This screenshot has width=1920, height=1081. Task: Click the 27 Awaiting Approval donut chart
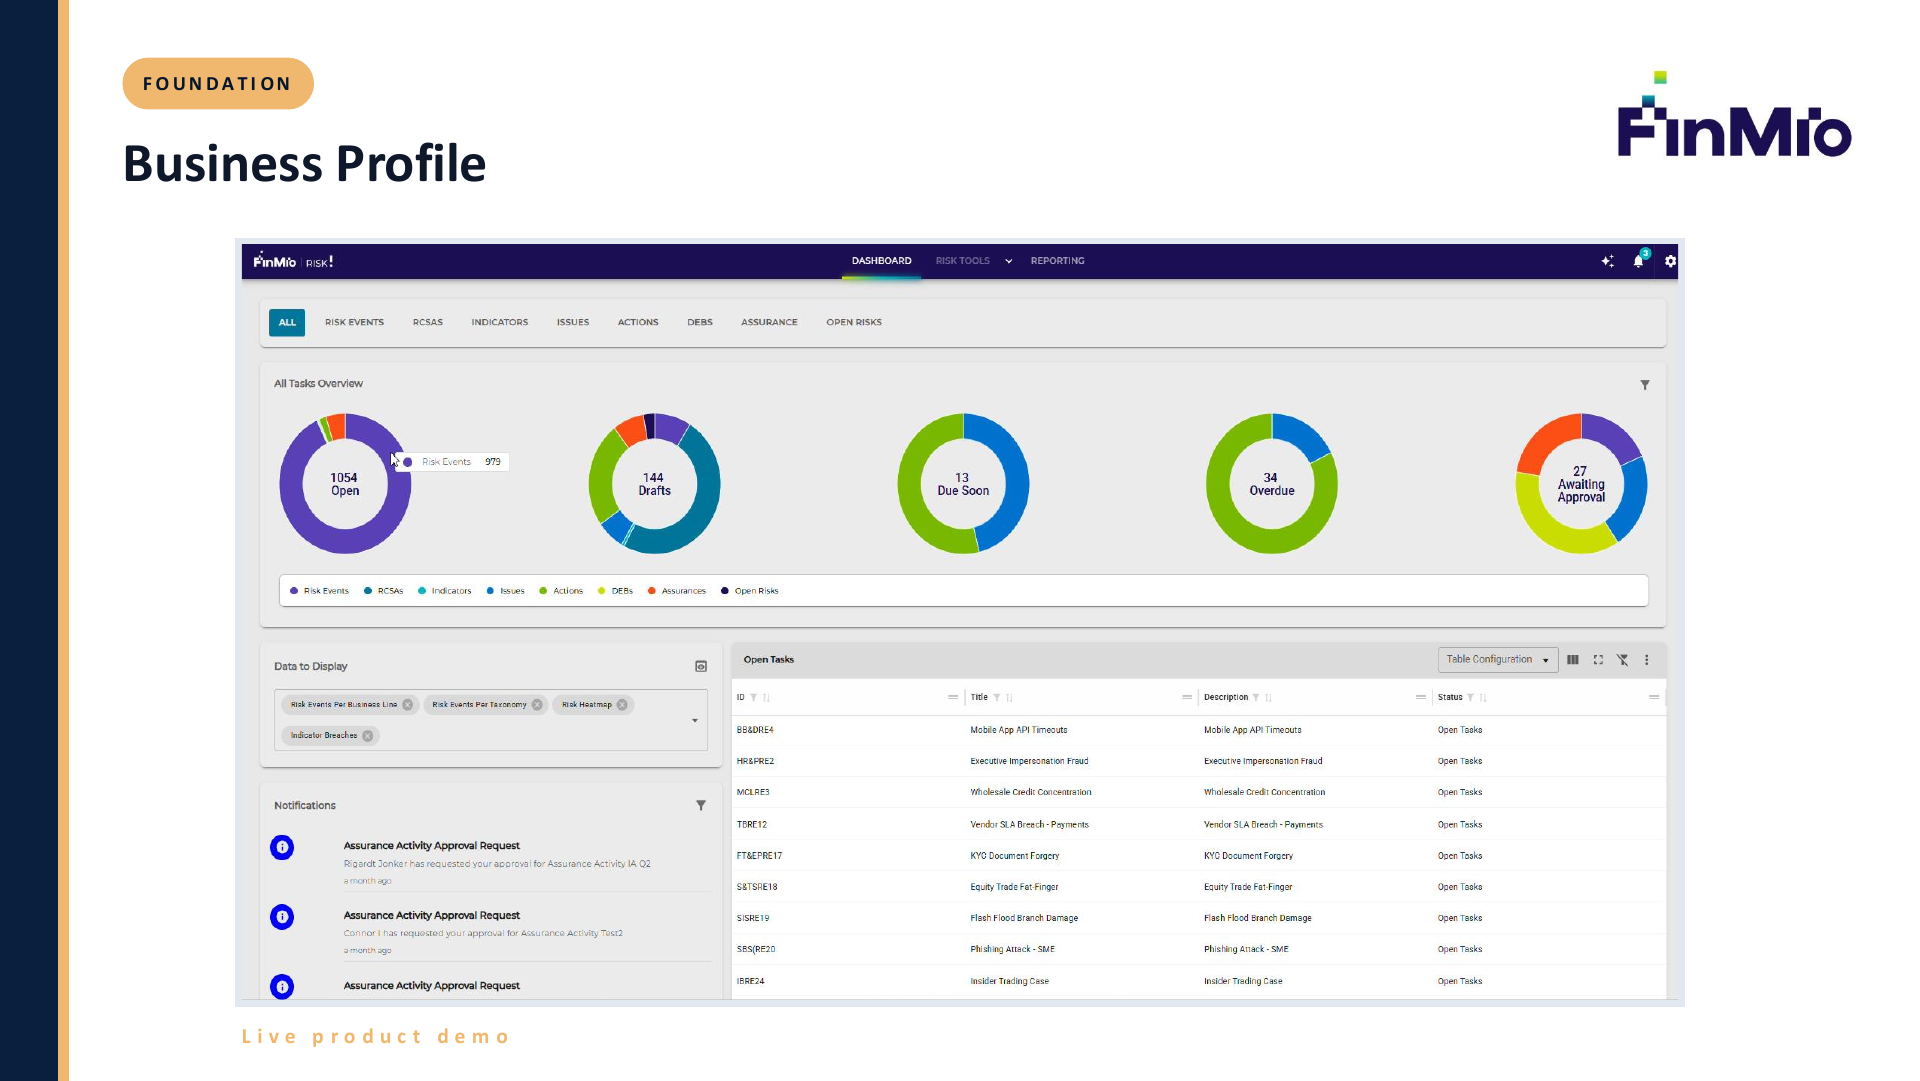[x=1580, y=484]
